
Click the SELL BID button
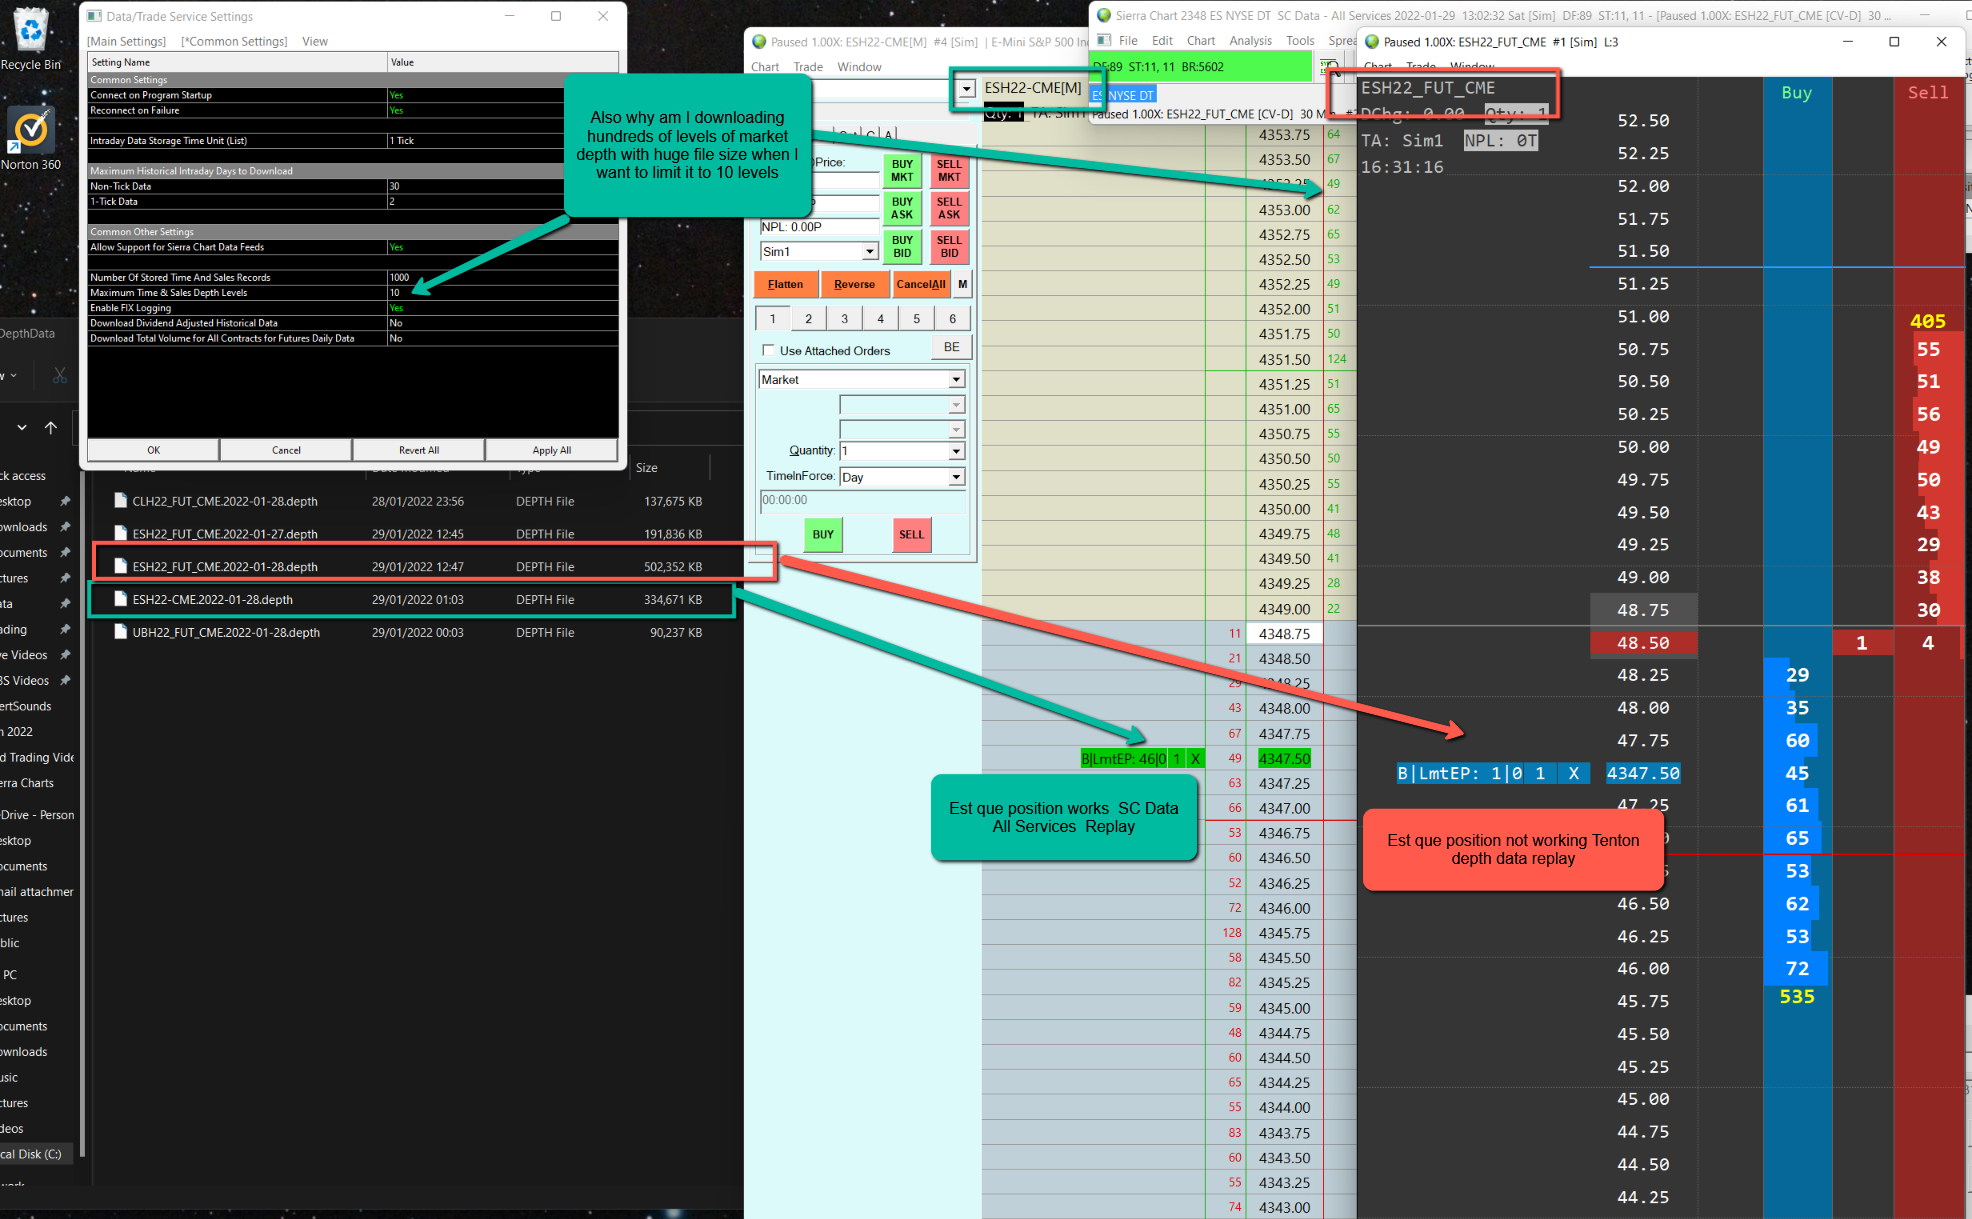[x=949, y=246]
